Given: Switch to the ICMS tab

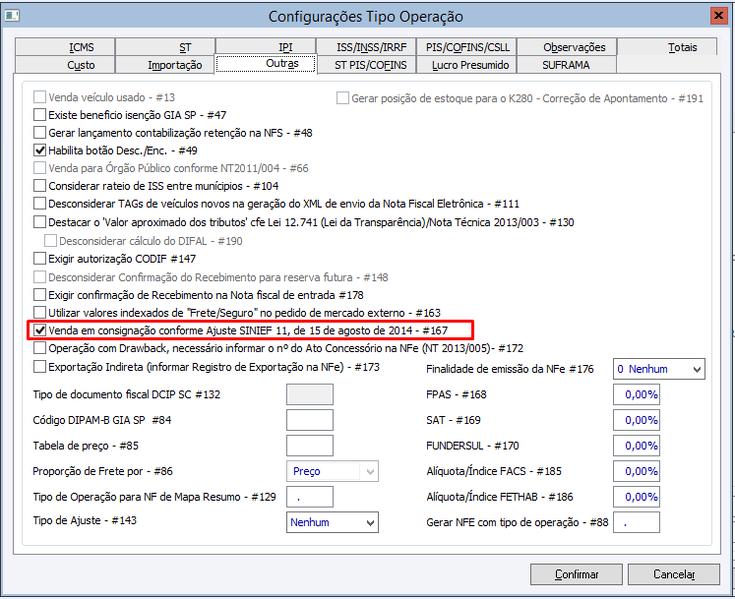Looking at the screenshot, I should point(65,47).
